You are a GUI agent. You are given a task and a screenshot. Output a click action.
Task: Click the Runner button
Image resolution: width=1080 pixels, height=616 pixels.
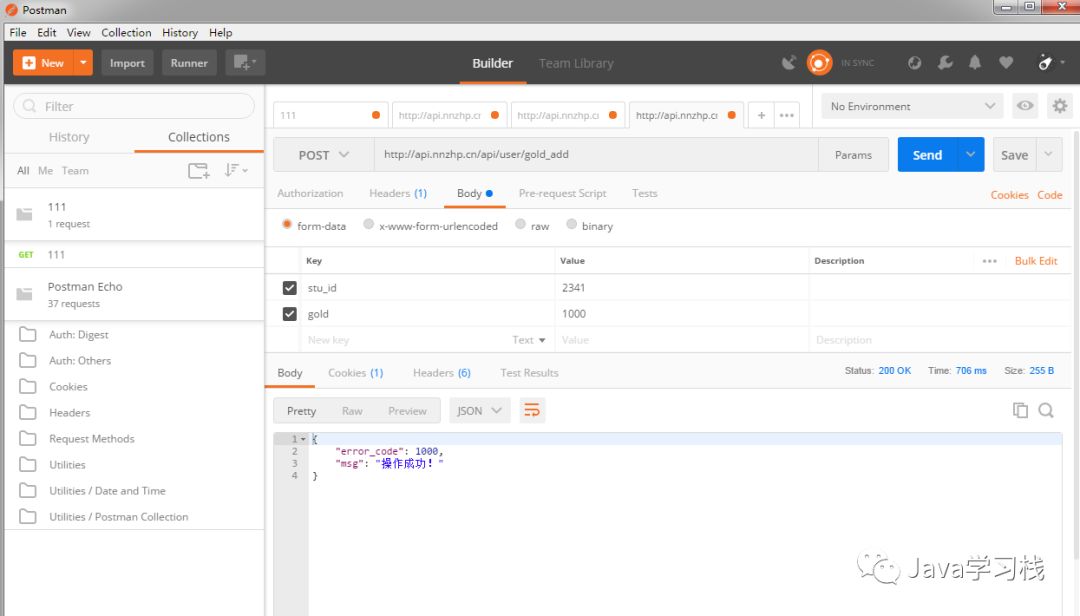189,63
